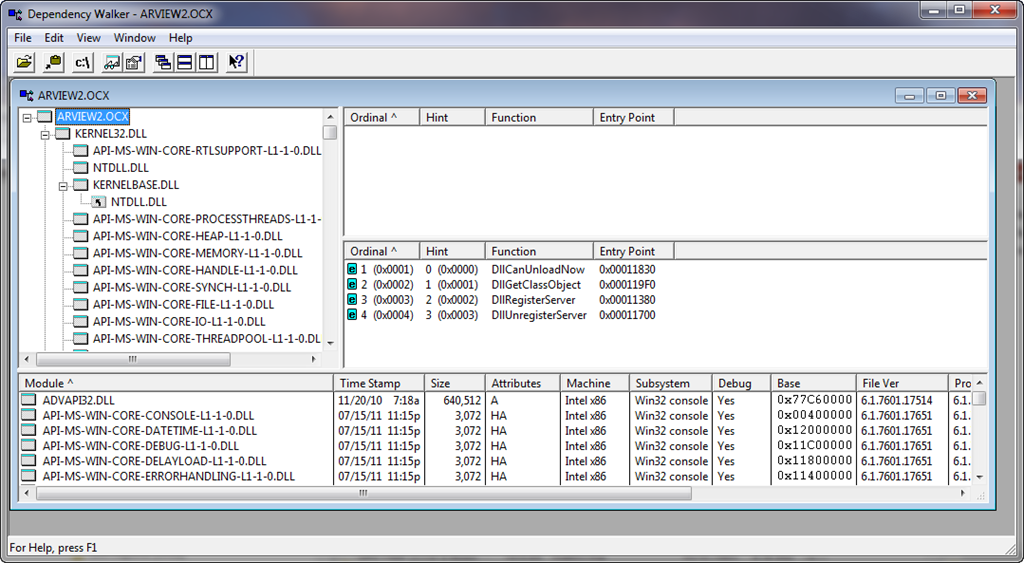The image size is (1024, 563).
Task: Click the module icon beside ADVAPI32.DLL in module list
Action: (29, 400)
